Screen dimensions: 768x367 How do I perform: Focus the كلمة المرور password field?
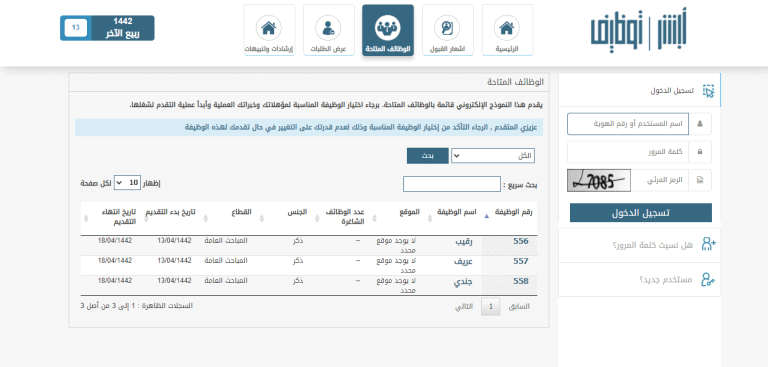click(628, 152)
